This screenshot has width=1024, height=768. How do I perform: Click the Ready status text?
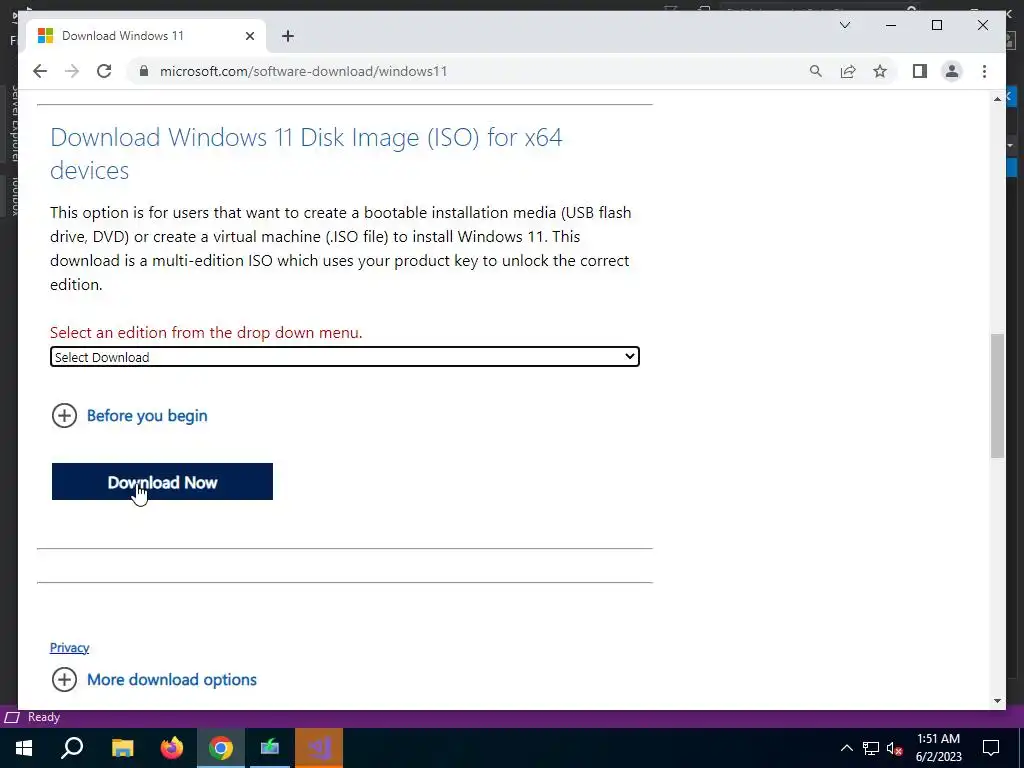point(44,717)
